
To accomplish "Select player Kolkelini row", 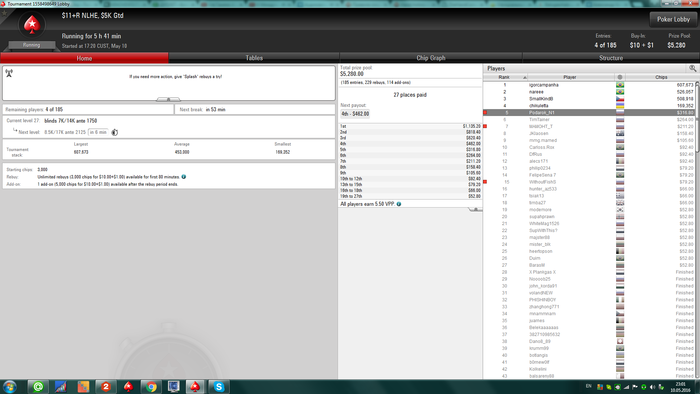I will (589, 369).
